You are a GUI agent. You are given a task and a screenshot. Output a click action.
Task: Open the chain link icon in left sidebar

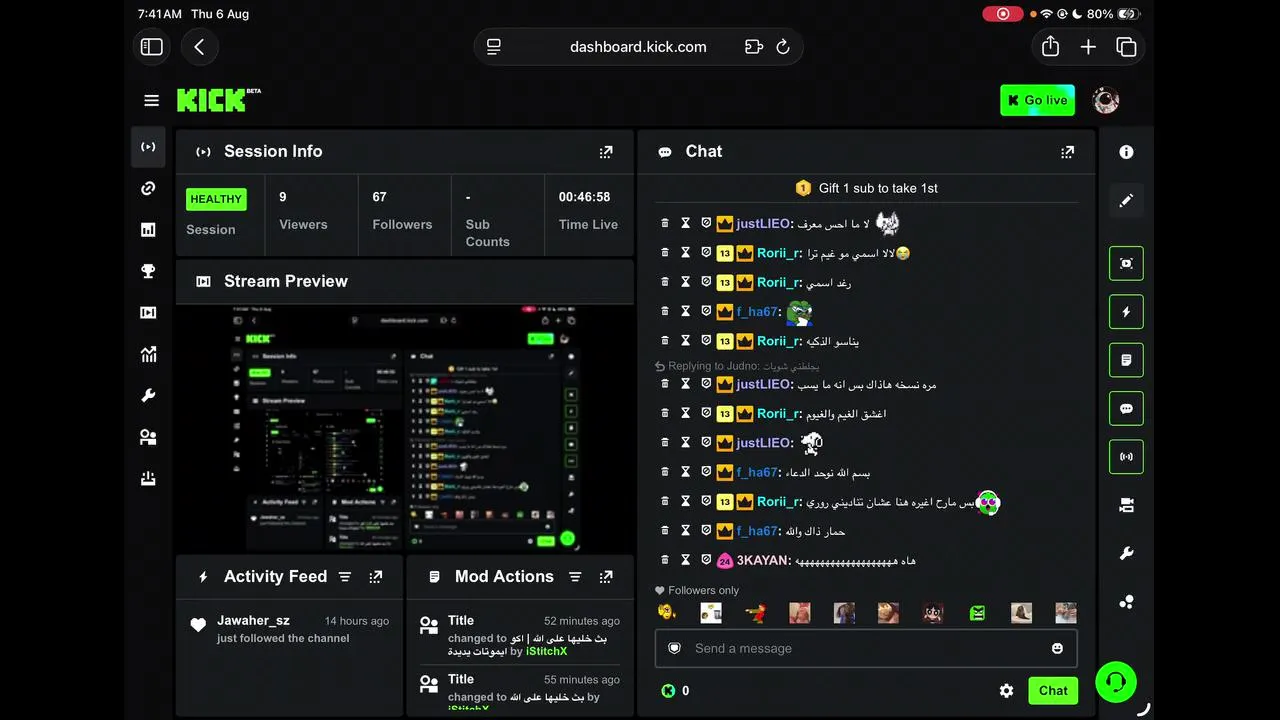[x=149, y=189]
